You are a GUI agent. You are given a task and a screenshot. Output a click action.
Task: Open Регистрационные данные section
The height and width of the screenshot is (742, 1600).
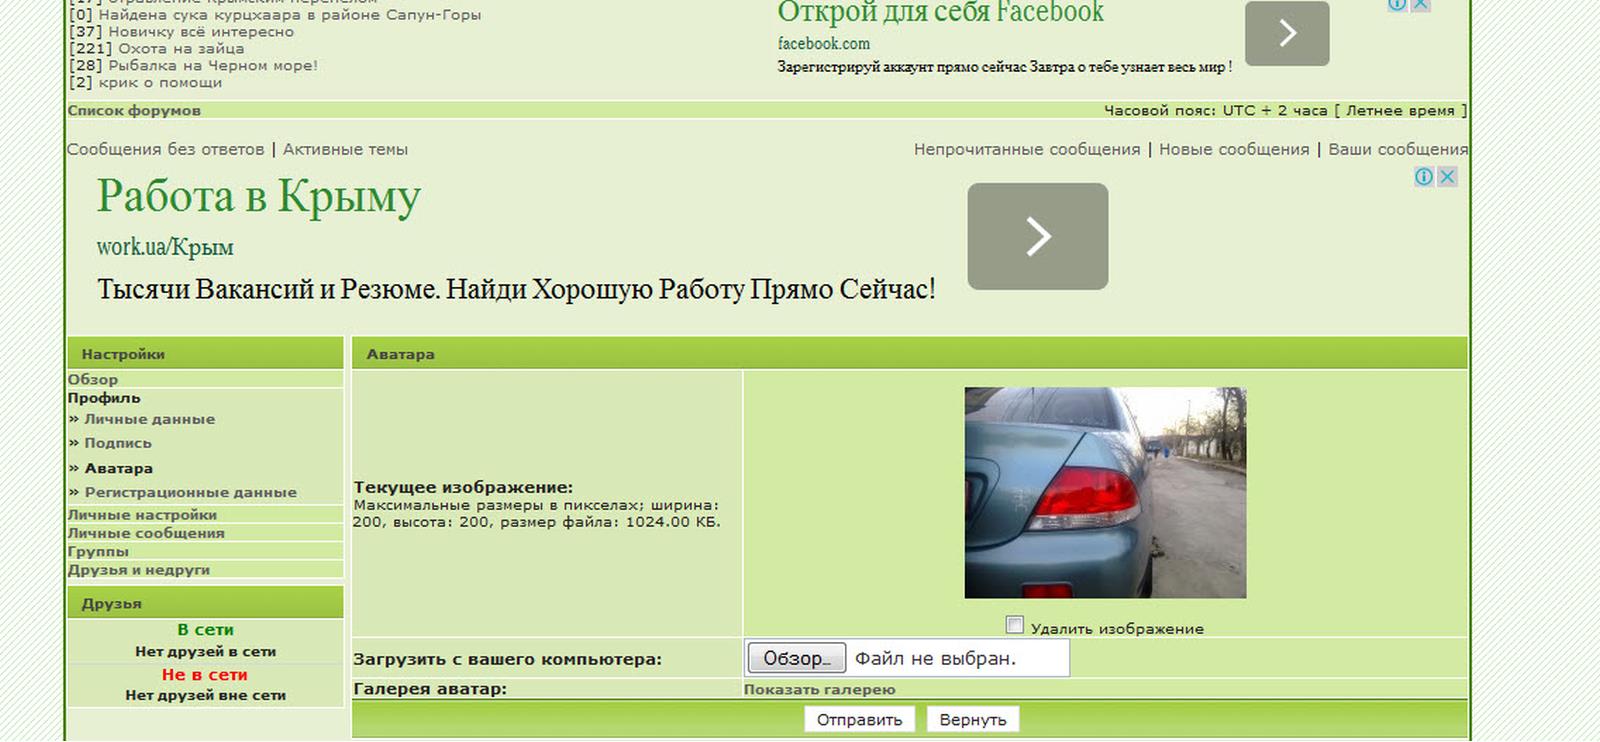coord(190,492)
